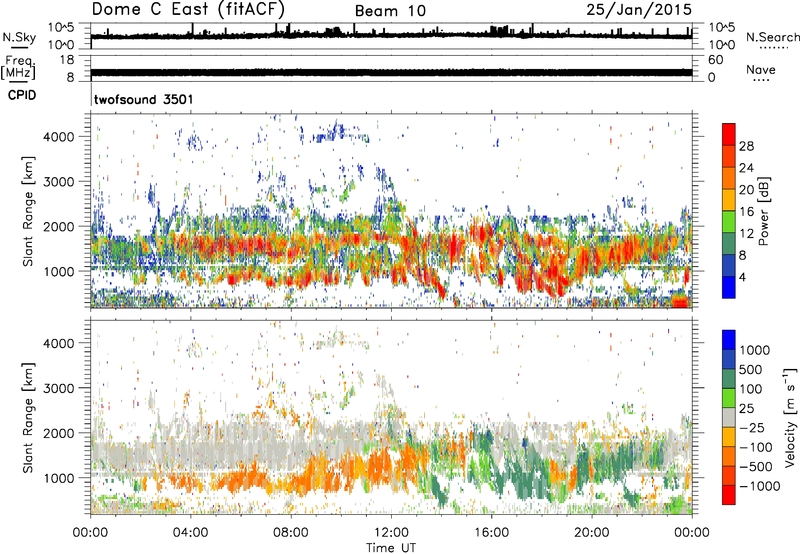
Task: Click the power panel 'Slant Range [km]' label
Action: (28, 211)
